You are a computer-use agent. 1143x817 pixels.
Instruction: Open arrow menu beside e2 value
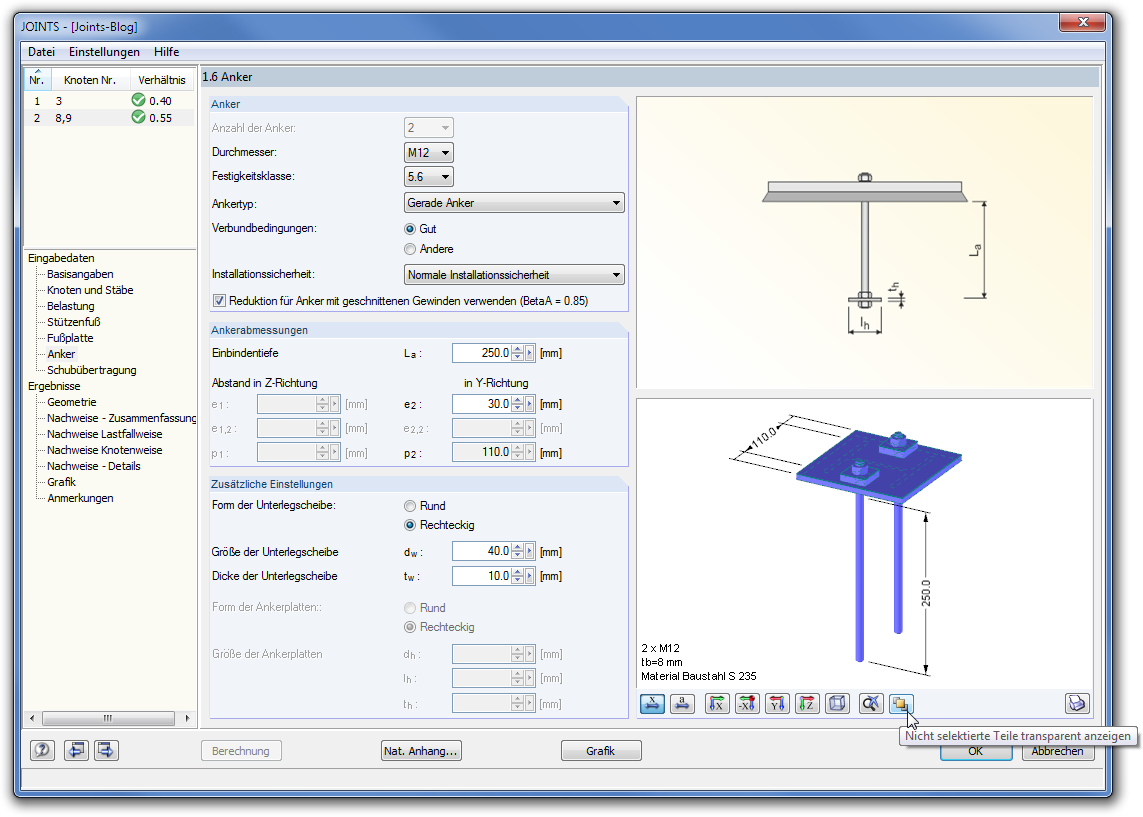pos(530,404)
